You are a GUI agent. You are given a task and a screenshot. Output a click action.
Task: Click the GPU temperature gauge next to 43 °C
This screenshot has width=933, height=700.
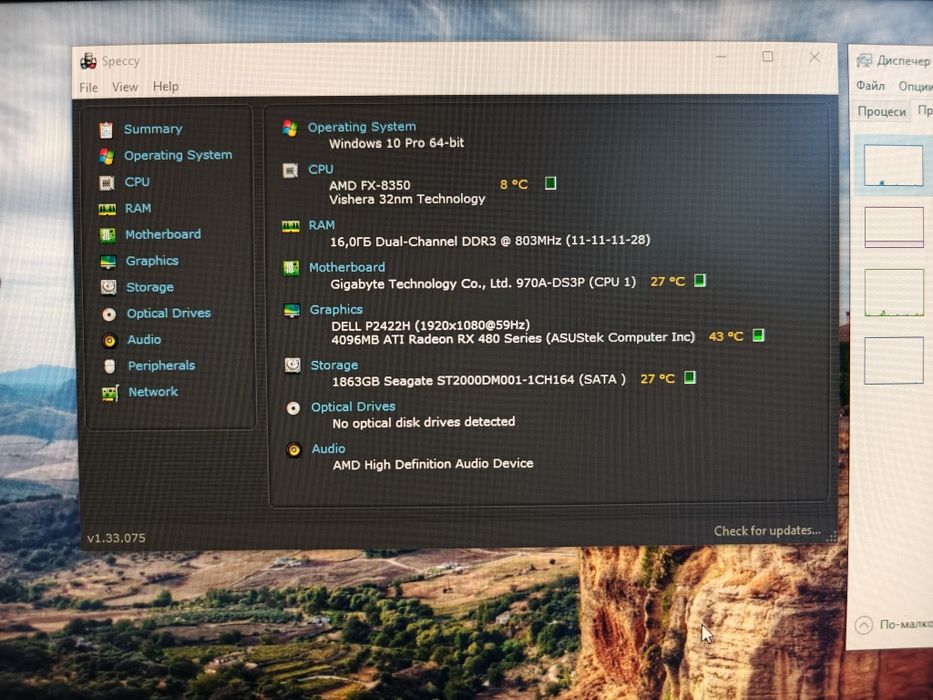click(758, 335)
